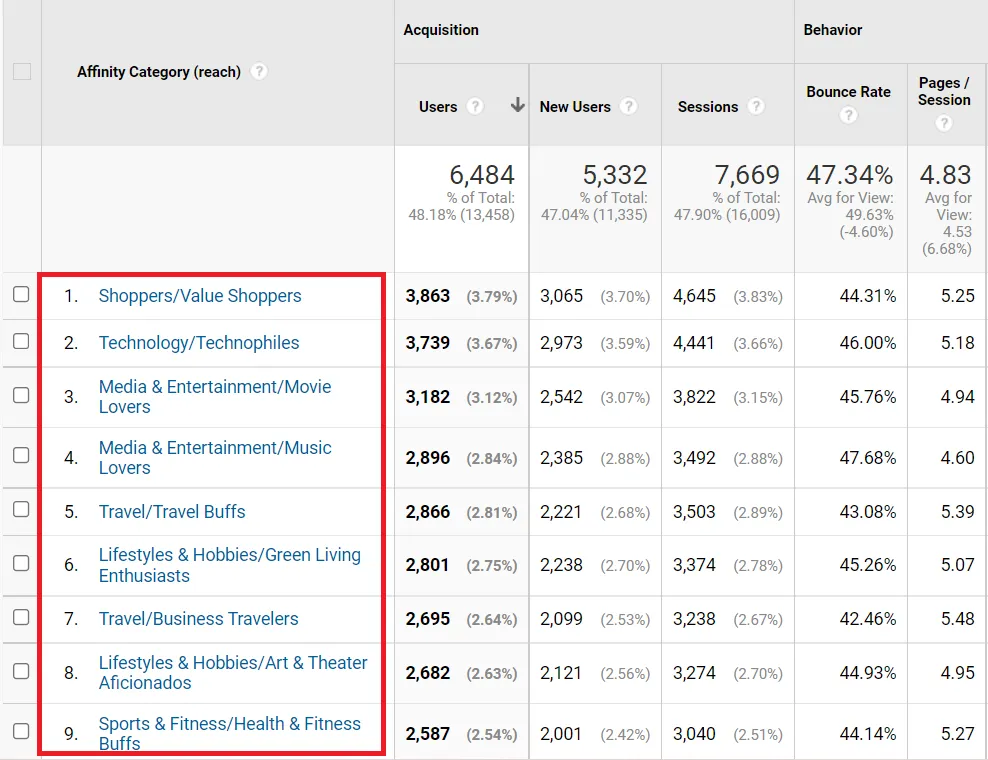This screenshot has width=988, height=760.
Task: Click the Sessions column help icon
Action: (x=756, y=107)
